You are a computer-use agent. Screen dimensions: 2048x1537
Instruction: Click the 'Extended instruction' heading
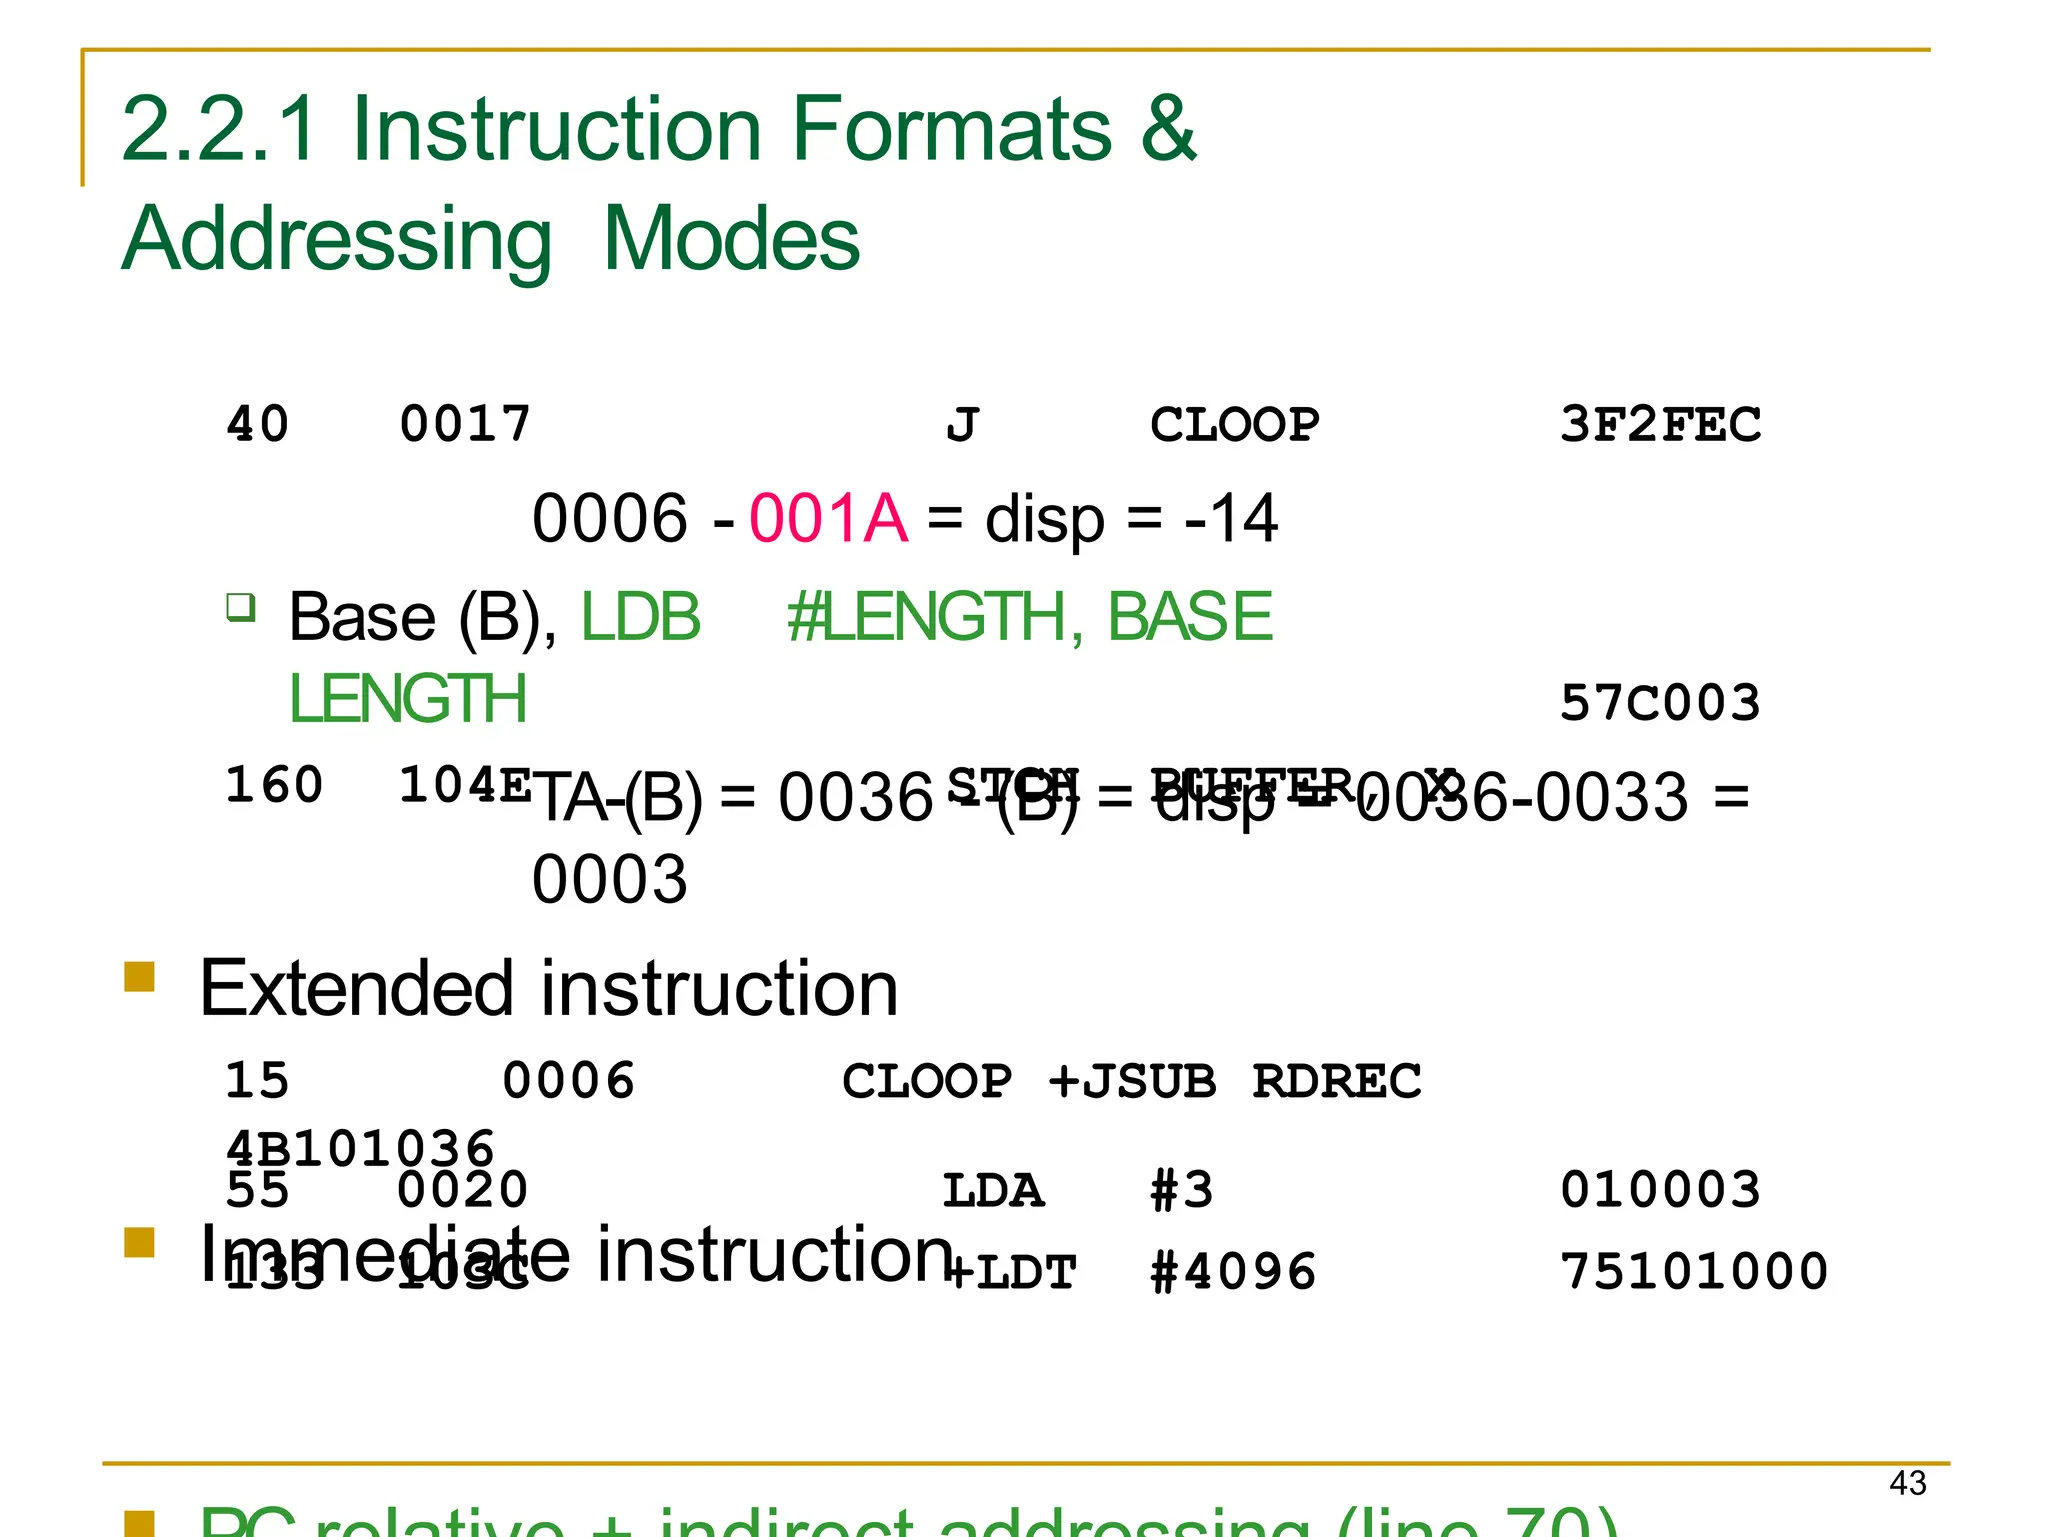pyautogui.click(x=548, y=988)
